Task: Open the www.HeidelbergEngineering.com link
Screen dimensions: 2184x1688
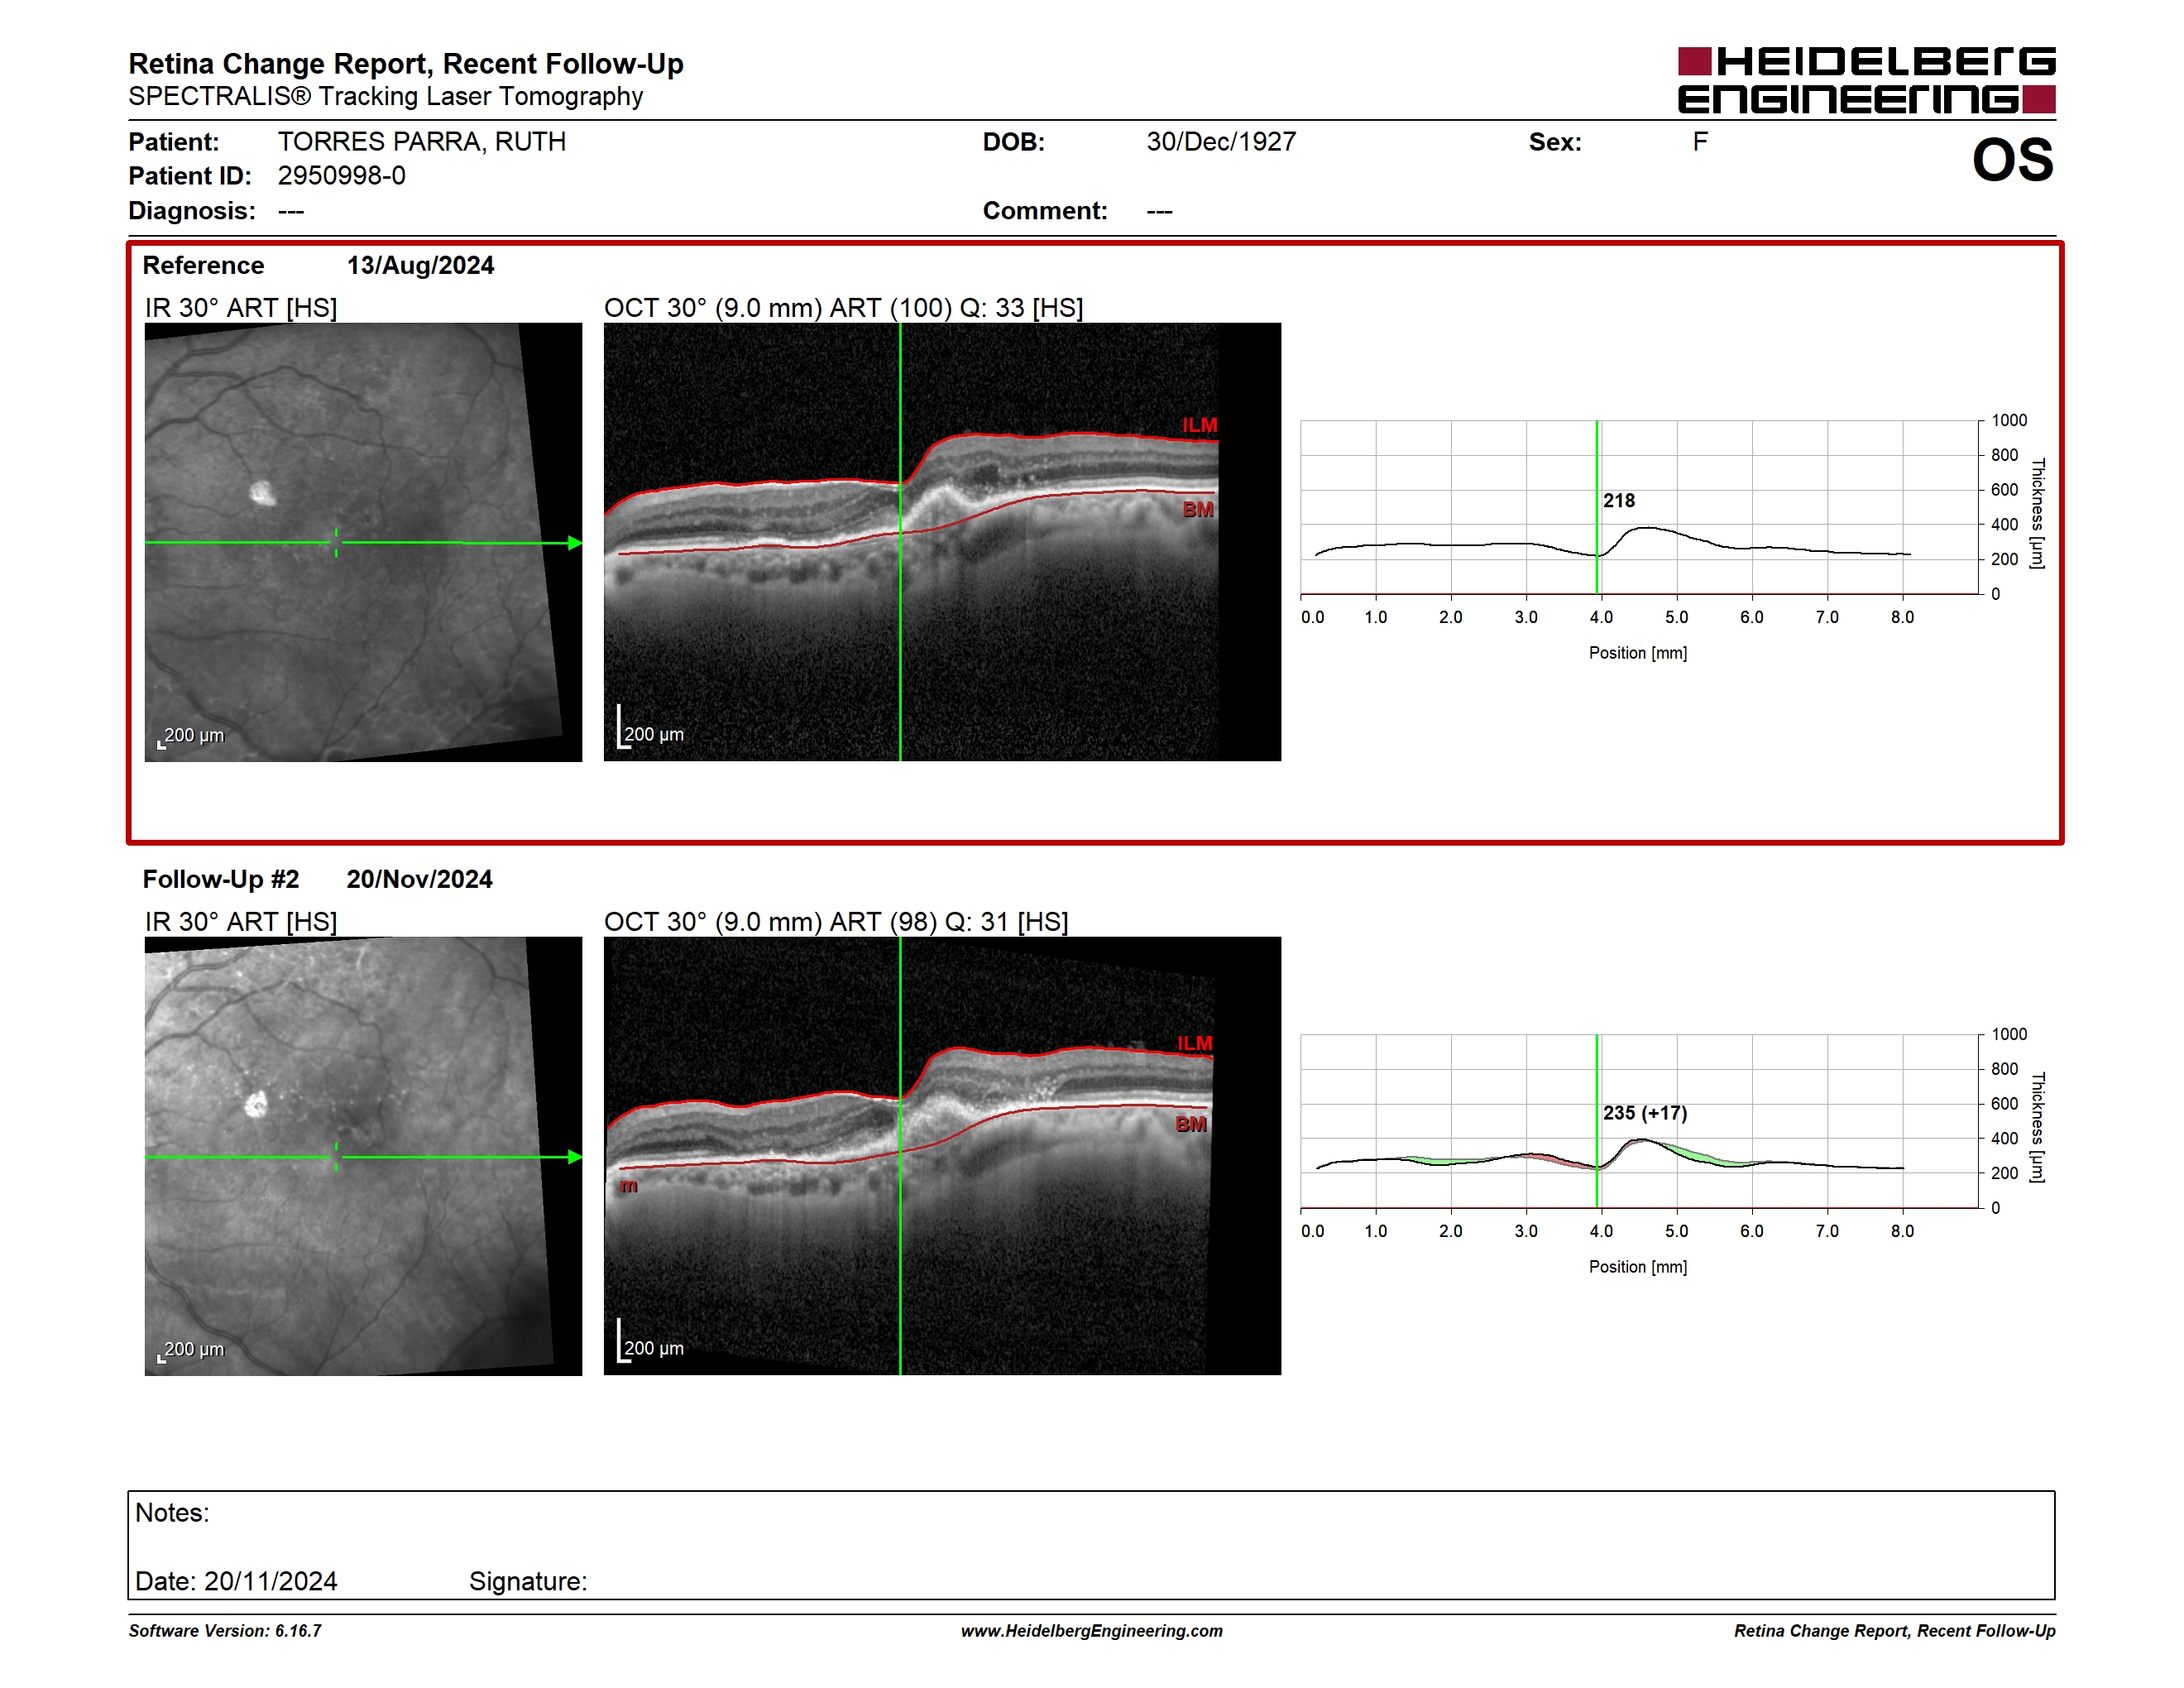Action: click(1091, 1631)
